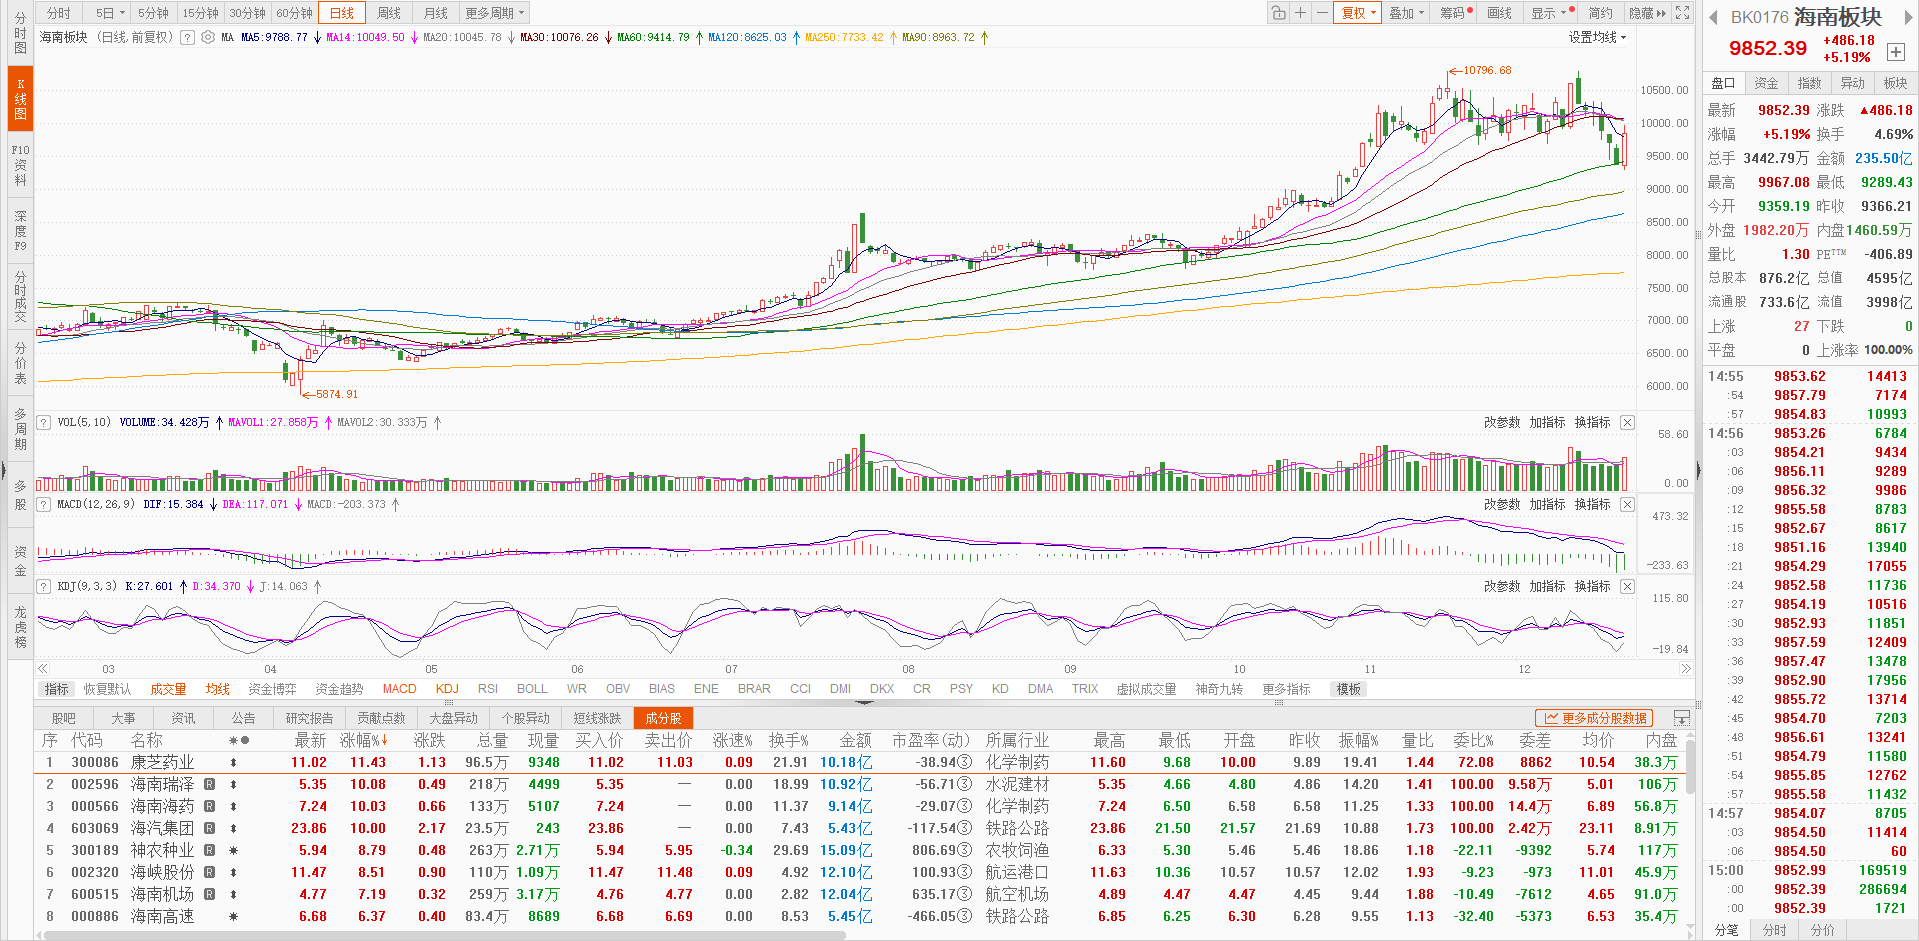Open the 设置均线 dropdown
The width and height of the screenshot is (1919, 941).
click(1597, 37)
